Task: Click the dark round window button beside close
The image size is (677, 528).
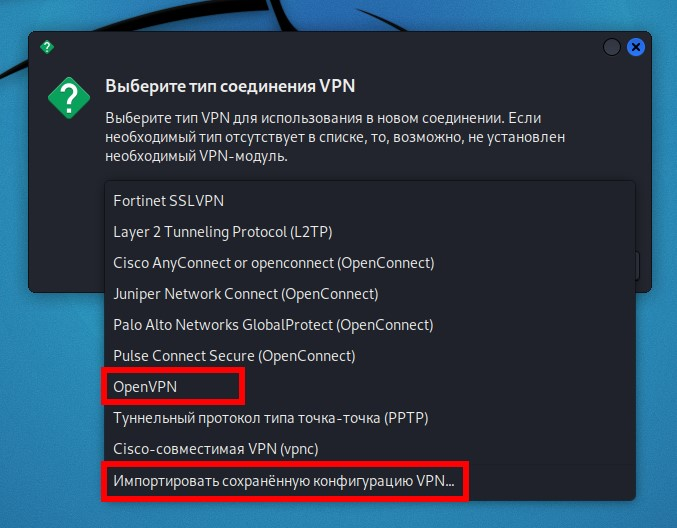Action: tap(612, 47)
